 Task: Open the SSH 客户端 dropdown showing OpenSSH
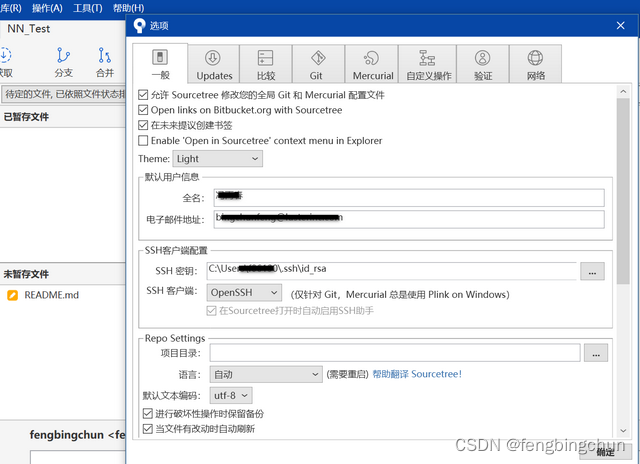tap(244, 293)
